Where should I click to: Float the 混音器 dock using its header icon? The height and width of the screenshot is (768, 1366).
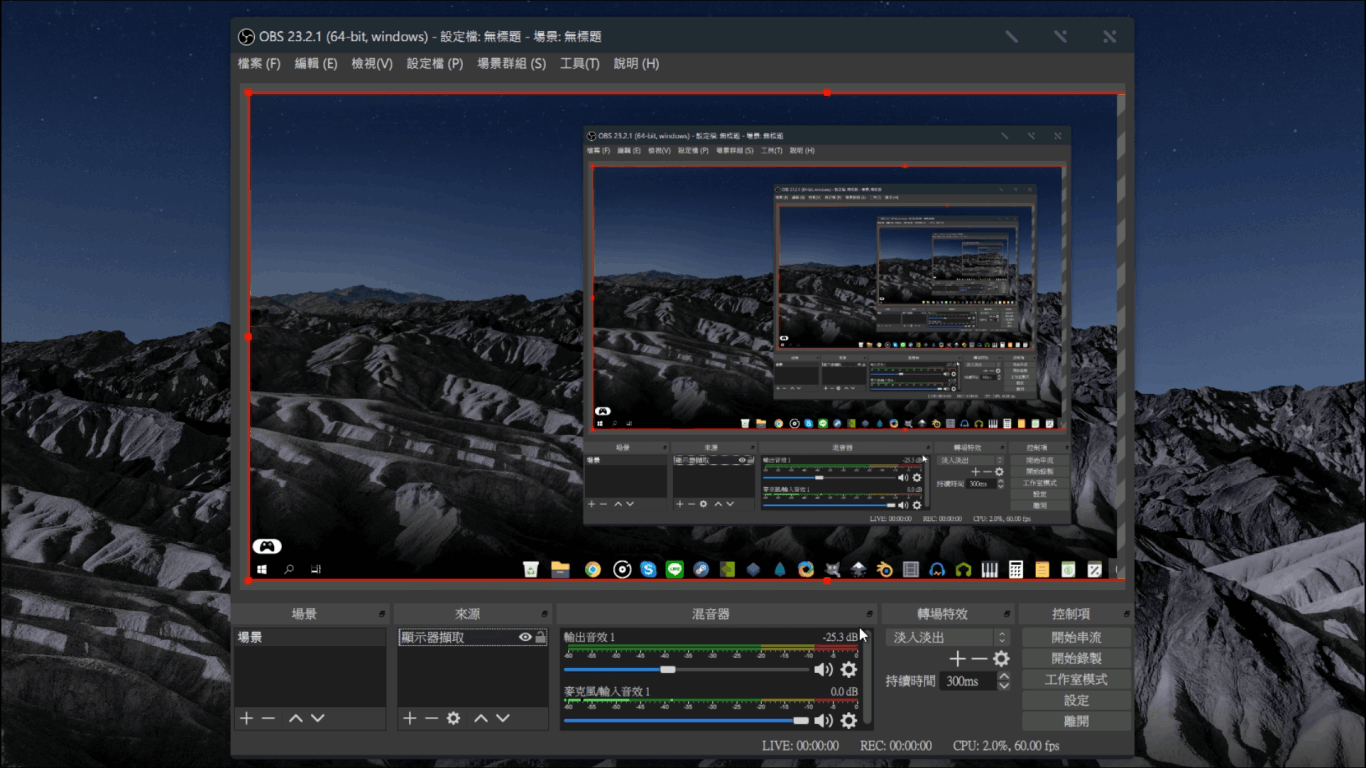pyautogui.click(x=869, y=614)
